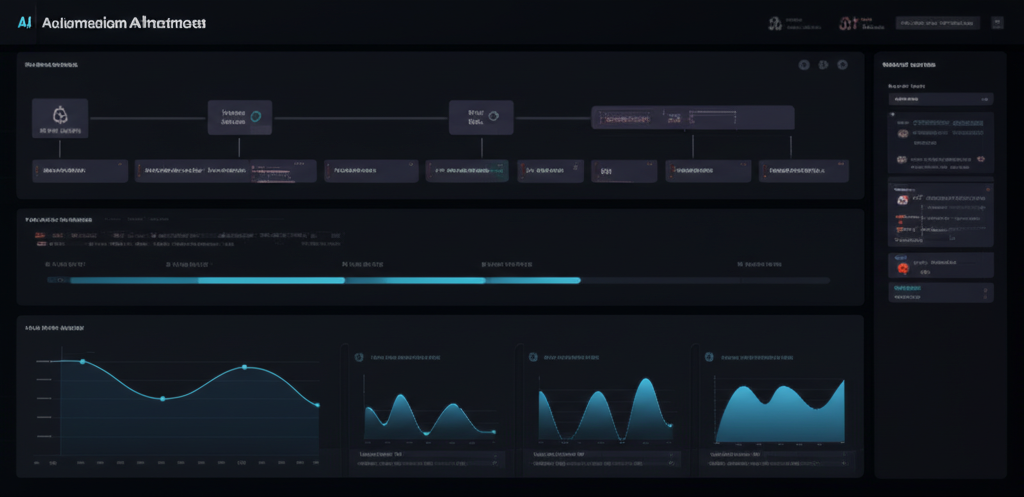Click the wide highlighted node at top right of workflow
This screenshot has width=1024, height=497.
tap(693, 118)
